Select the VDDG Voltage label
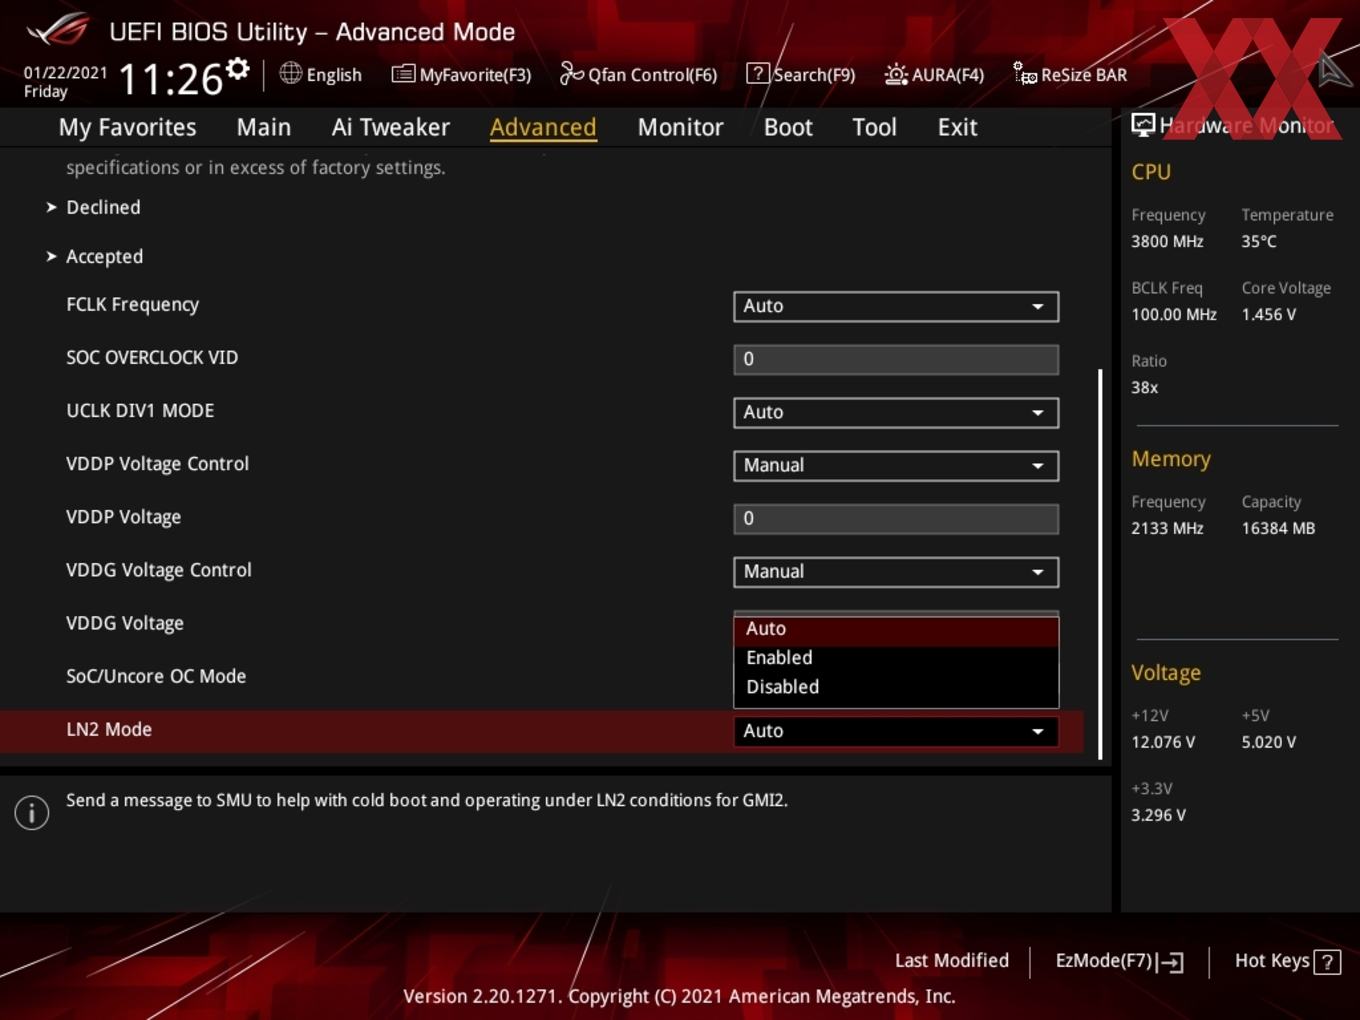Screen dimensions: 1360x1020 [x=125, y=623]
